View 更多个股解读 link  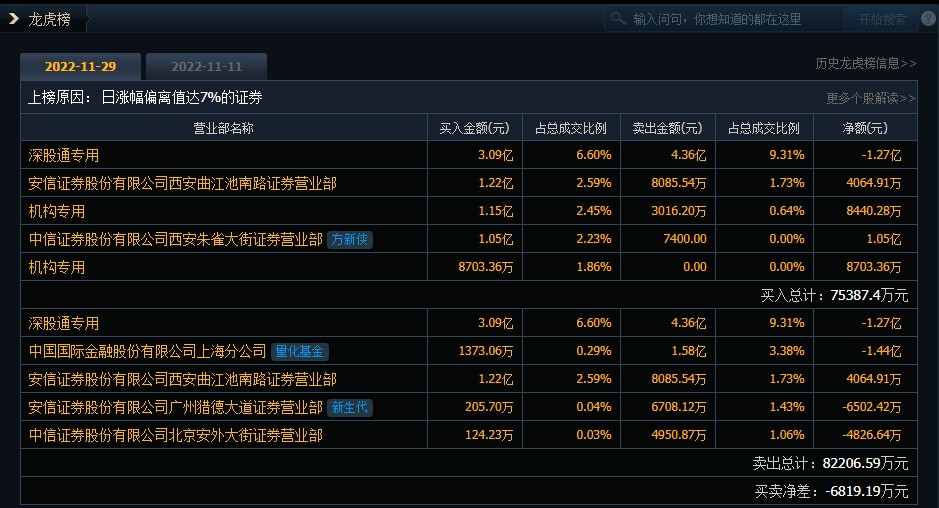[870, 98]
